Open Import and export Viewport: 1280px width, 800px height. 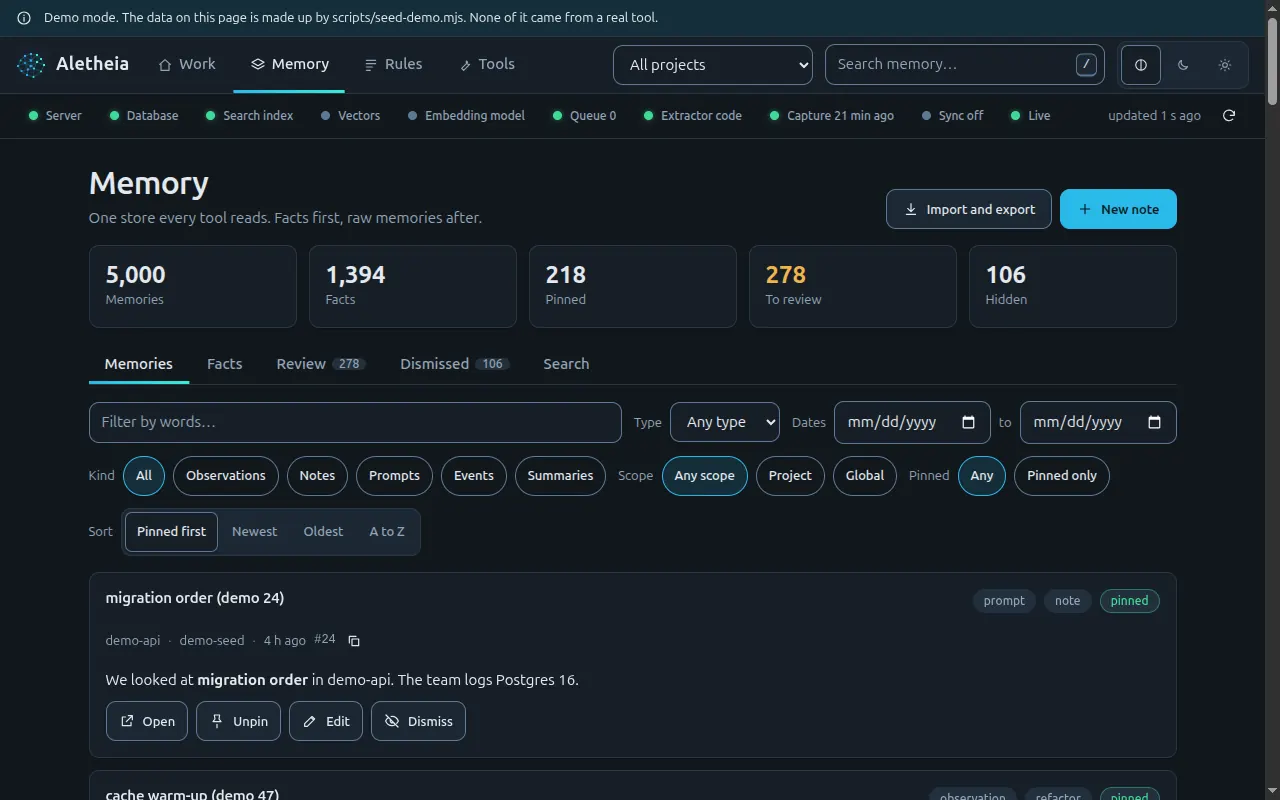[x=968, y=209]
